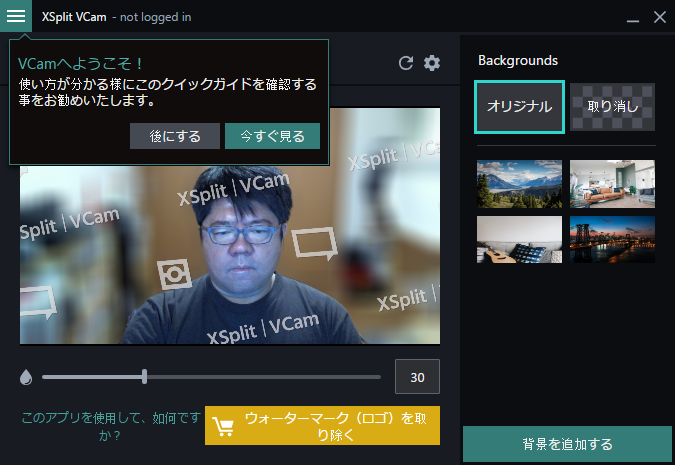Start the guide with 今すぐ見る
Image resolution: width=675 pixels, height=465 pixels.
(272, 136)
